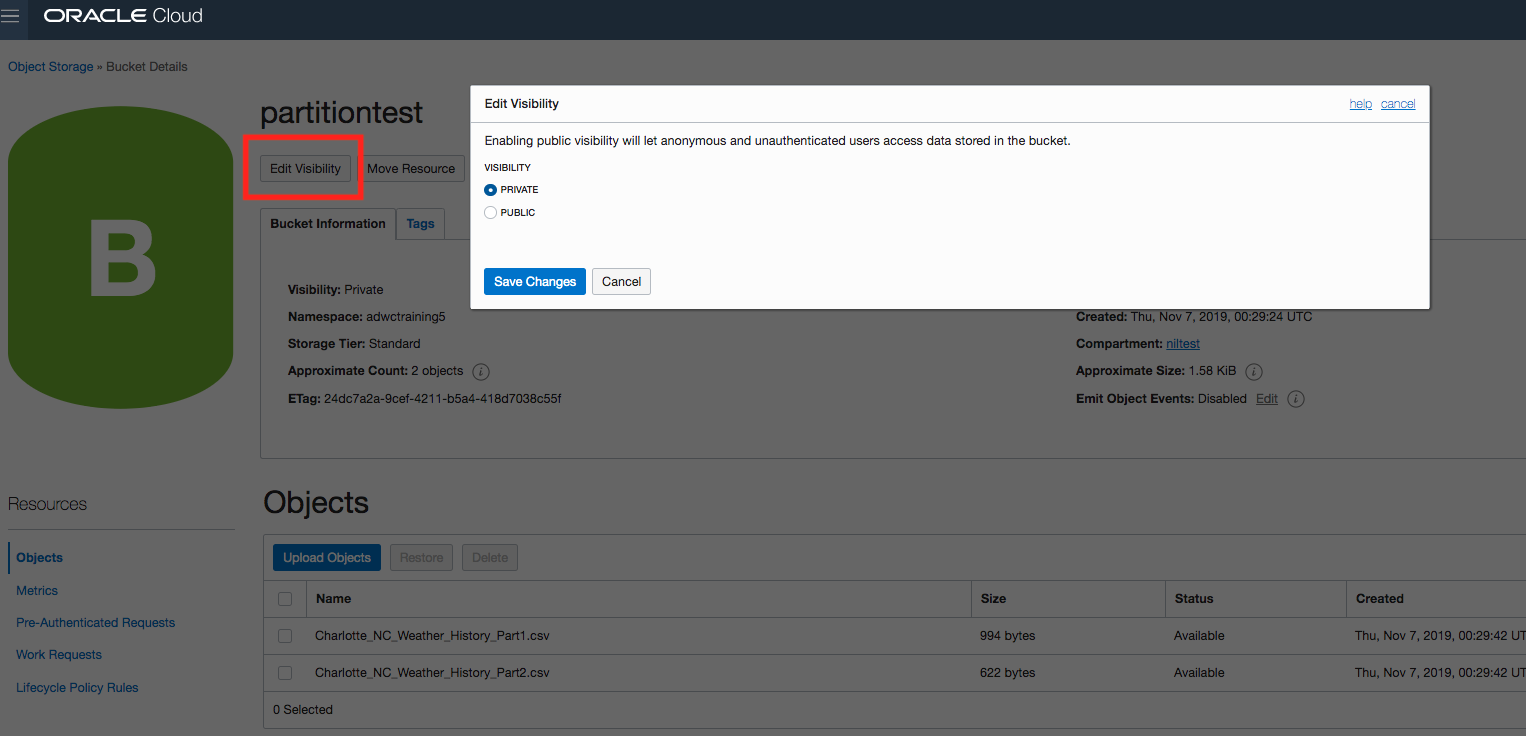The height and width of the screenshot is (736, 1526).
Task: Click the Upload Objects button
Action: [326, 558]
